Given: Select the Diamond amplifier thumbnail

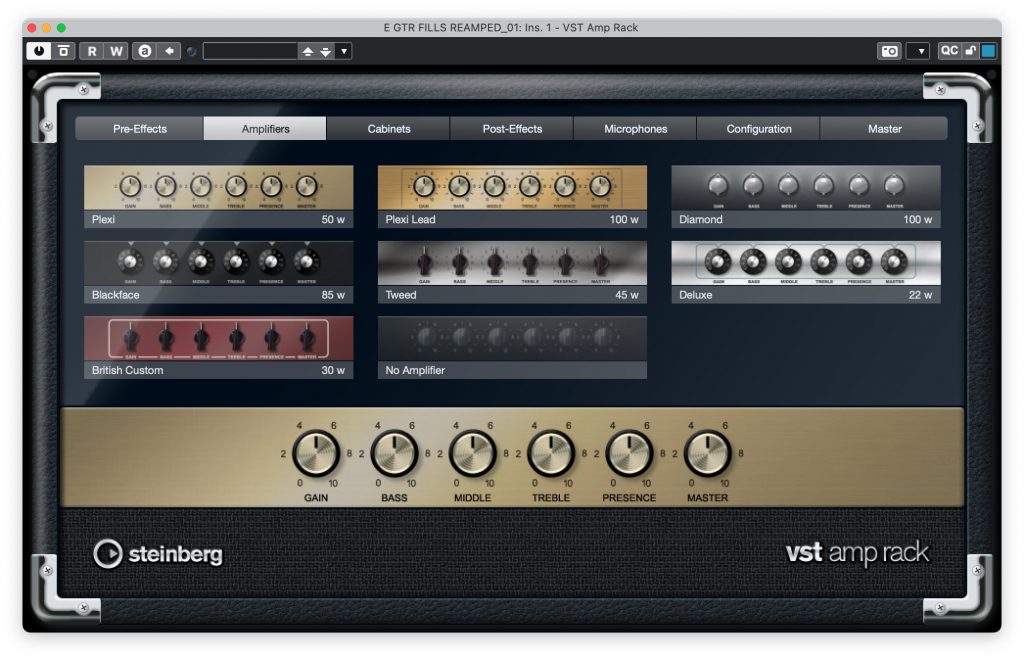Looking at the screenshot, I should [x=806, y=190].
